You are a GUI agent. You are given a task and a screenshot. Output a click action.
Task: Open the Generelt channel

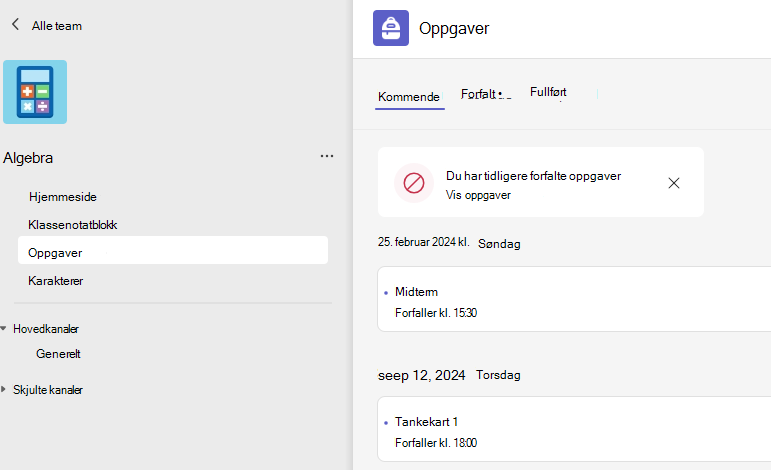[x=58, y=354]
